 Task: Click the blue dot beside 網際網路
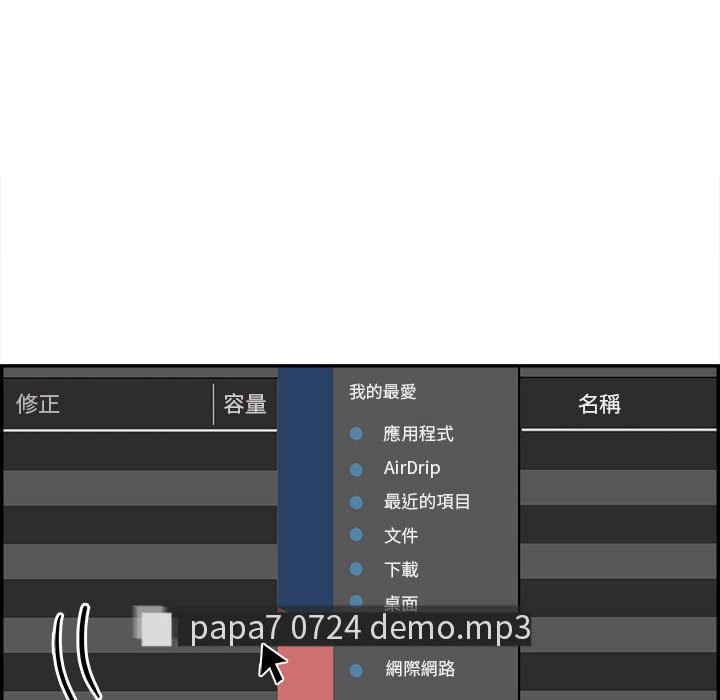click(356, 671)
